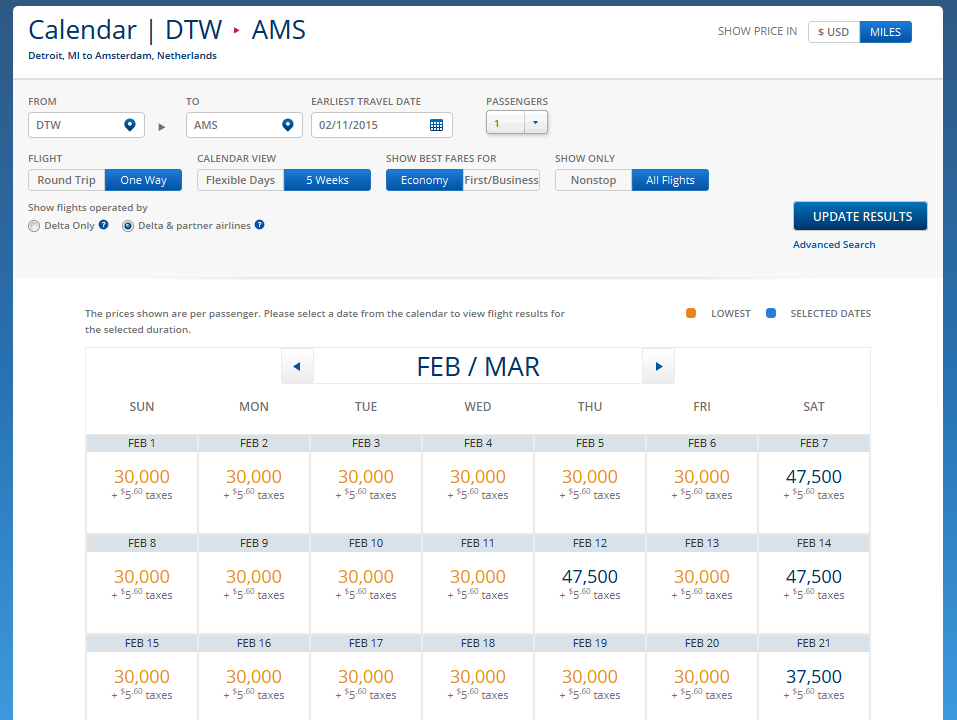Advance calendar to next month with right arrow
This screenshot has height=720, width=957.
[658, 366]
